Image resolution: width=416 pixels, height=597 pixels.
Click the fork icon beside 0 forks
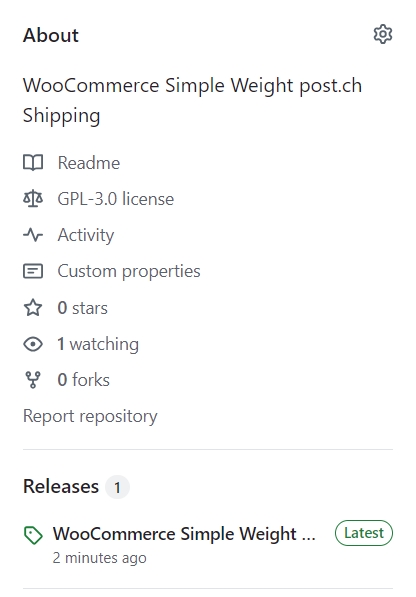coord(33,380)
